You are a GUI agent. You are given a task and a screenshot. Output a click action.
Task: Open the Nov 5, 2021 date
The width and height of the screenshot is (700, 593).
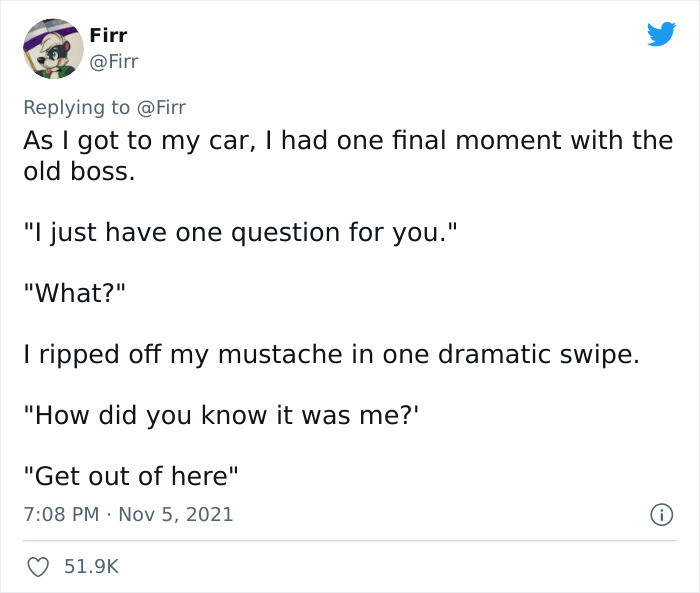(175, 514)
